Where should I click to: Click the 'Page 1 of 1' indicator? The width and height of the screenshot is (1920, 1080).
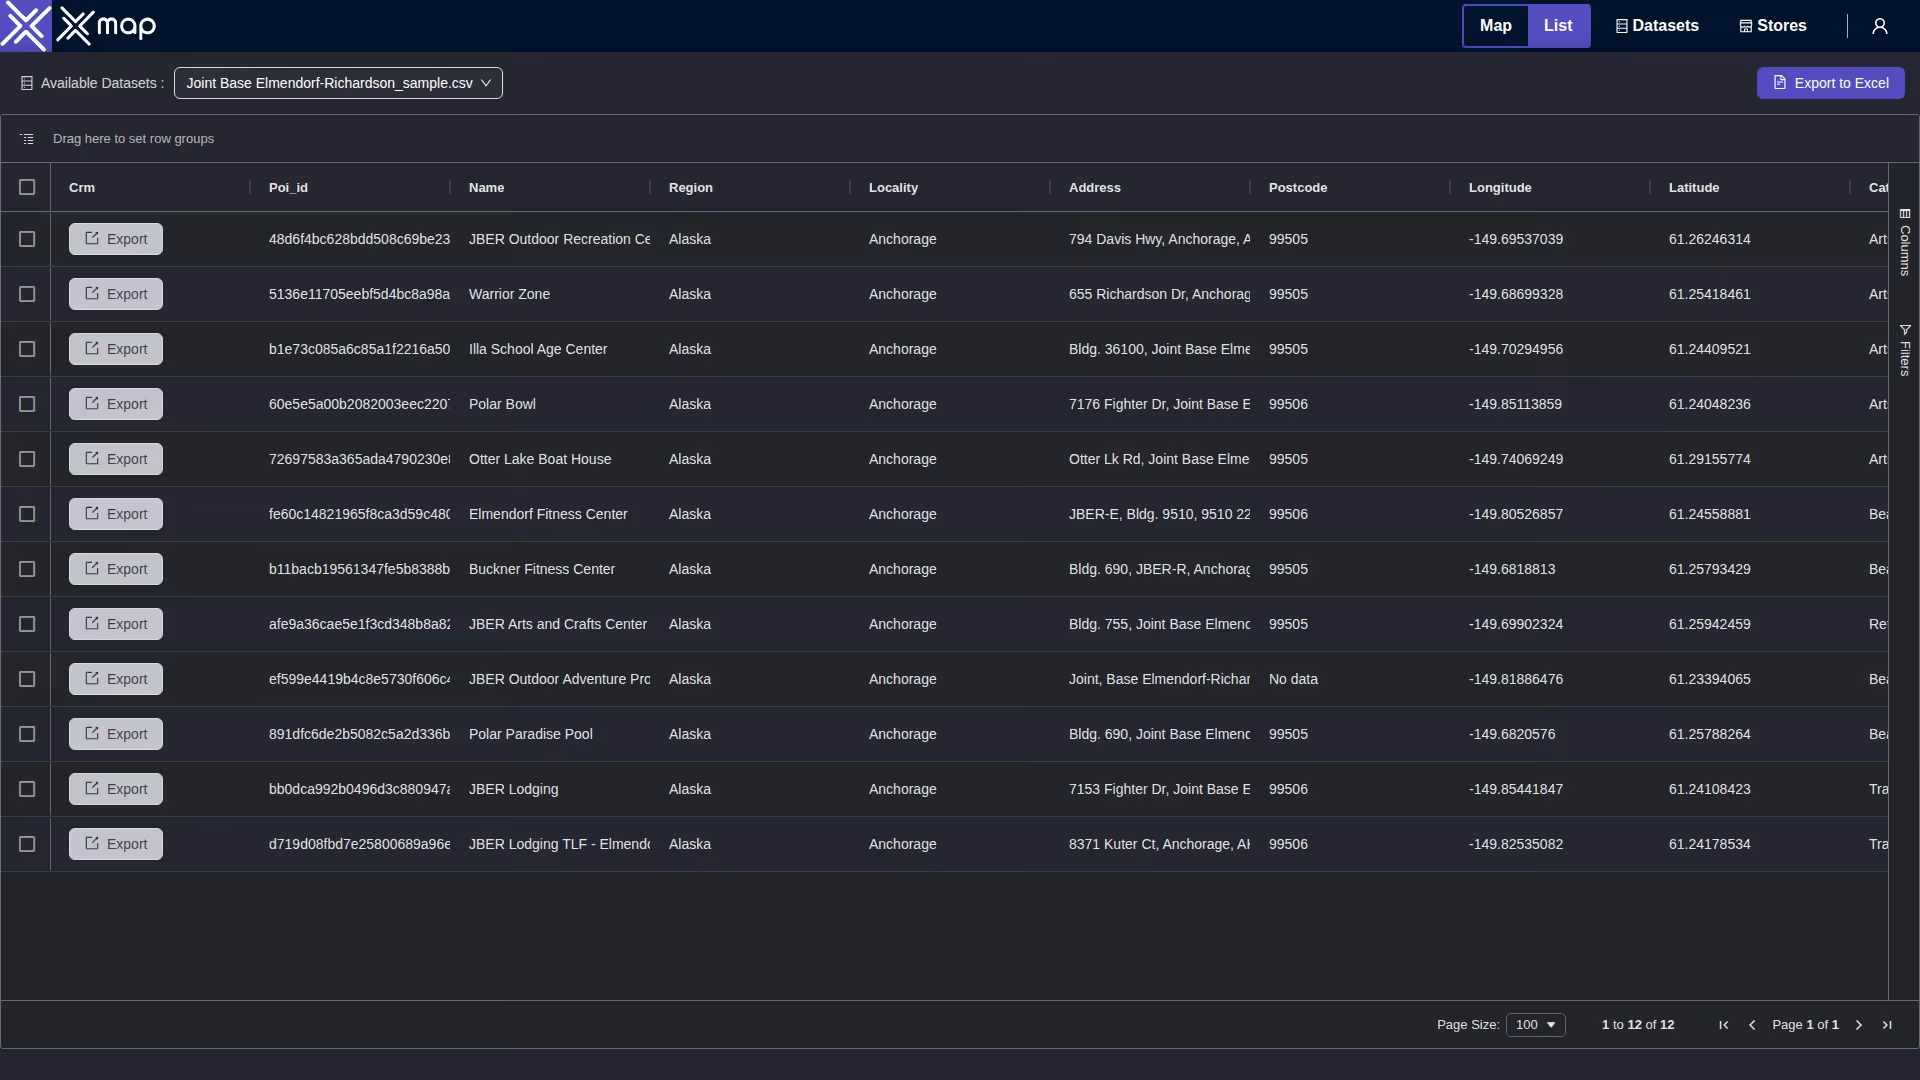[1805, 1025]
